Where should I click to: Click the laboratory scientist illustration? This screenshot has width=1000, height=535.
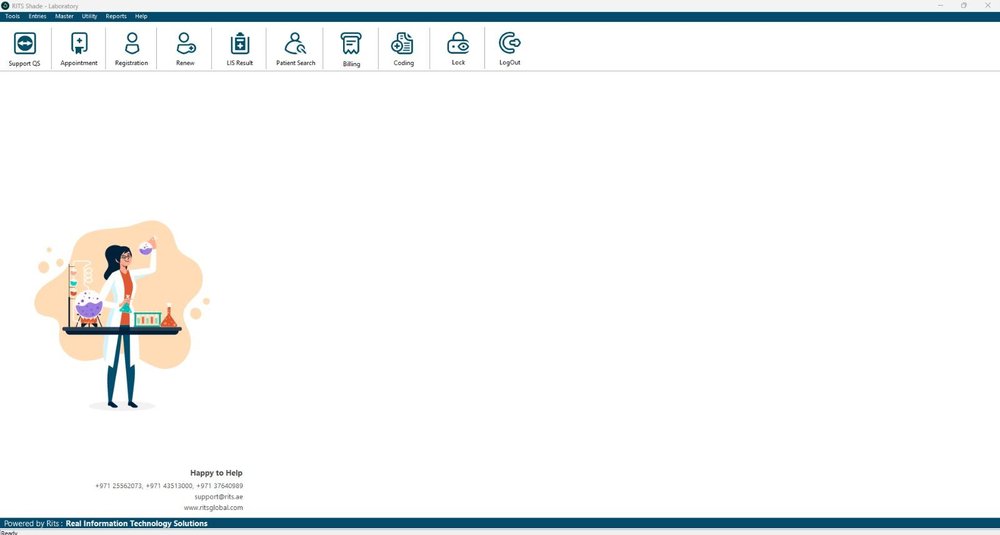point(121,314)
